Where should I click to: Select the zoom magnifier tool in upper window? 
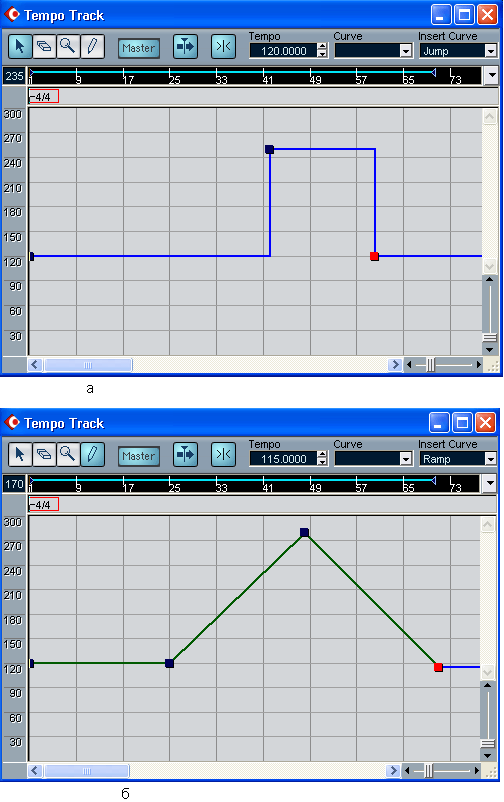tap(68, 47)
